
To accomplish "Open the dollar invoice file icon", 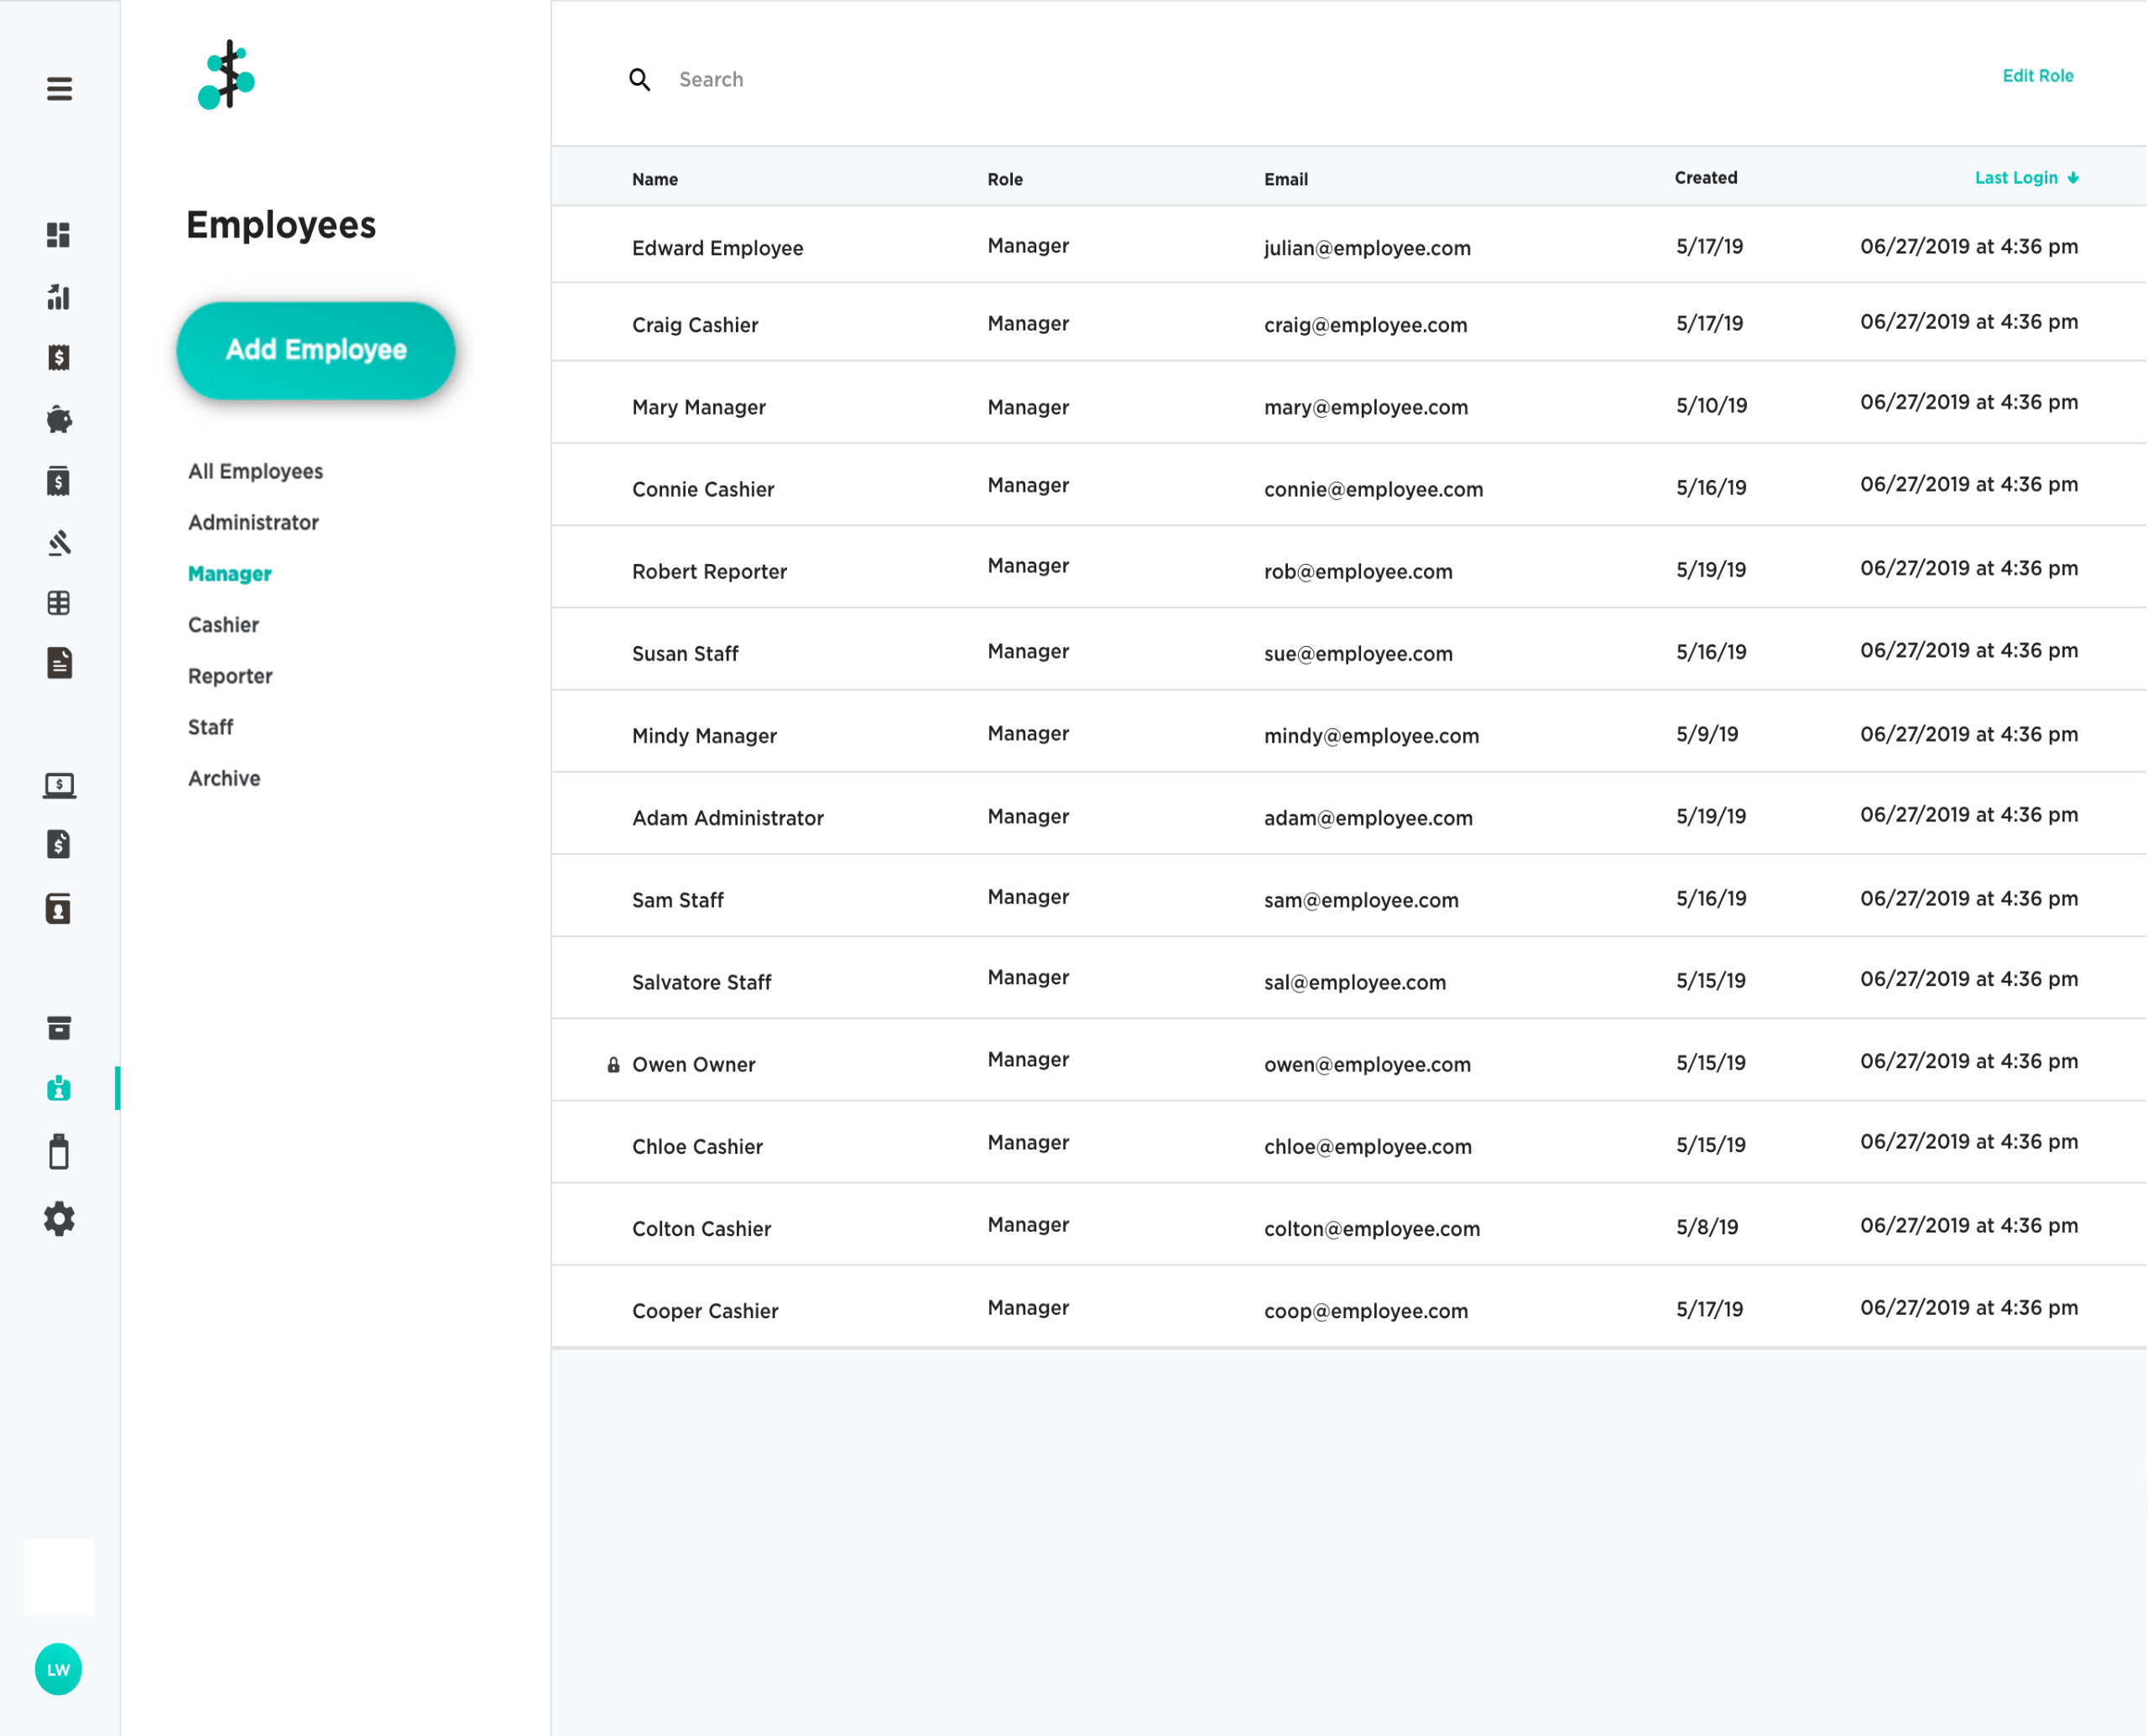I will (x=59, y=844).
